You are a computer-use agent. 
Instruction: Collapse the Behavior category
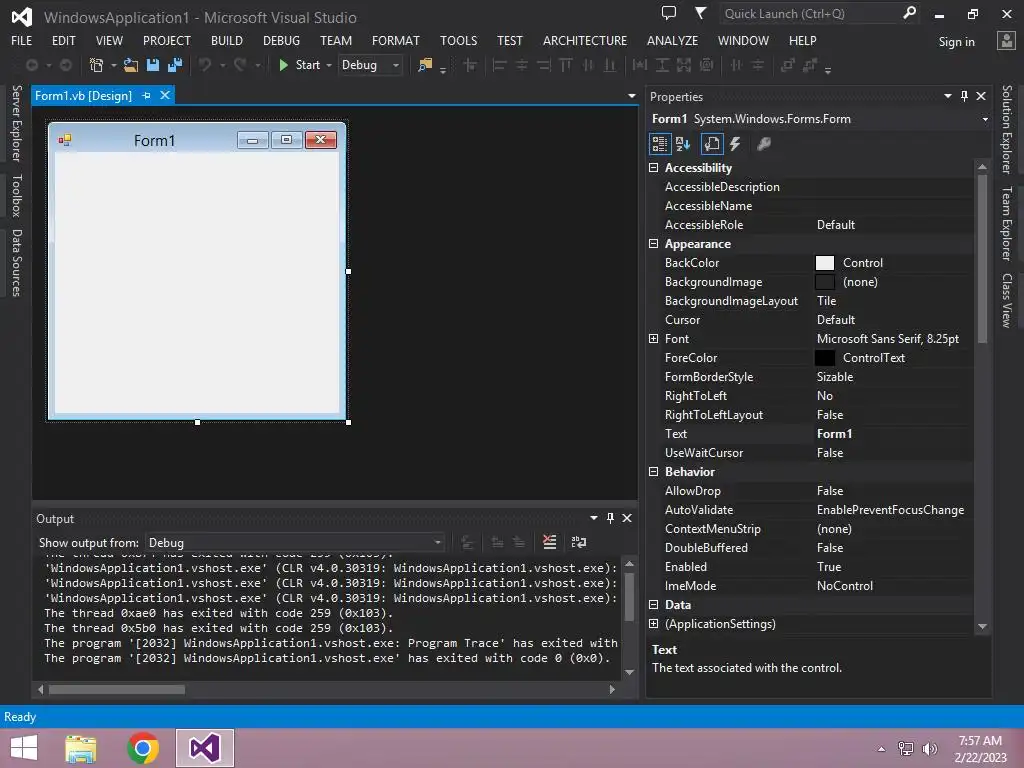(x=653, y=472)
